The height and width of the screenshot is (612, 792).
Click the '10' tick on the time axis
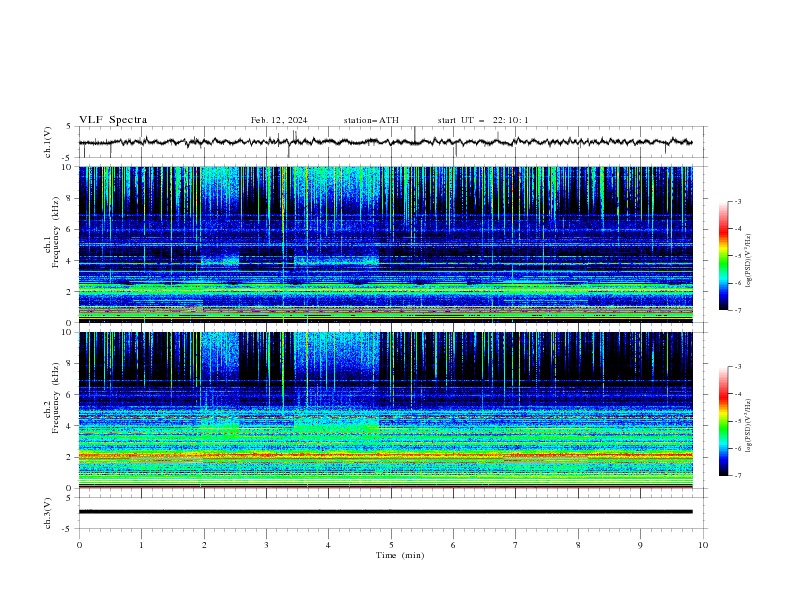pos(703,545)
